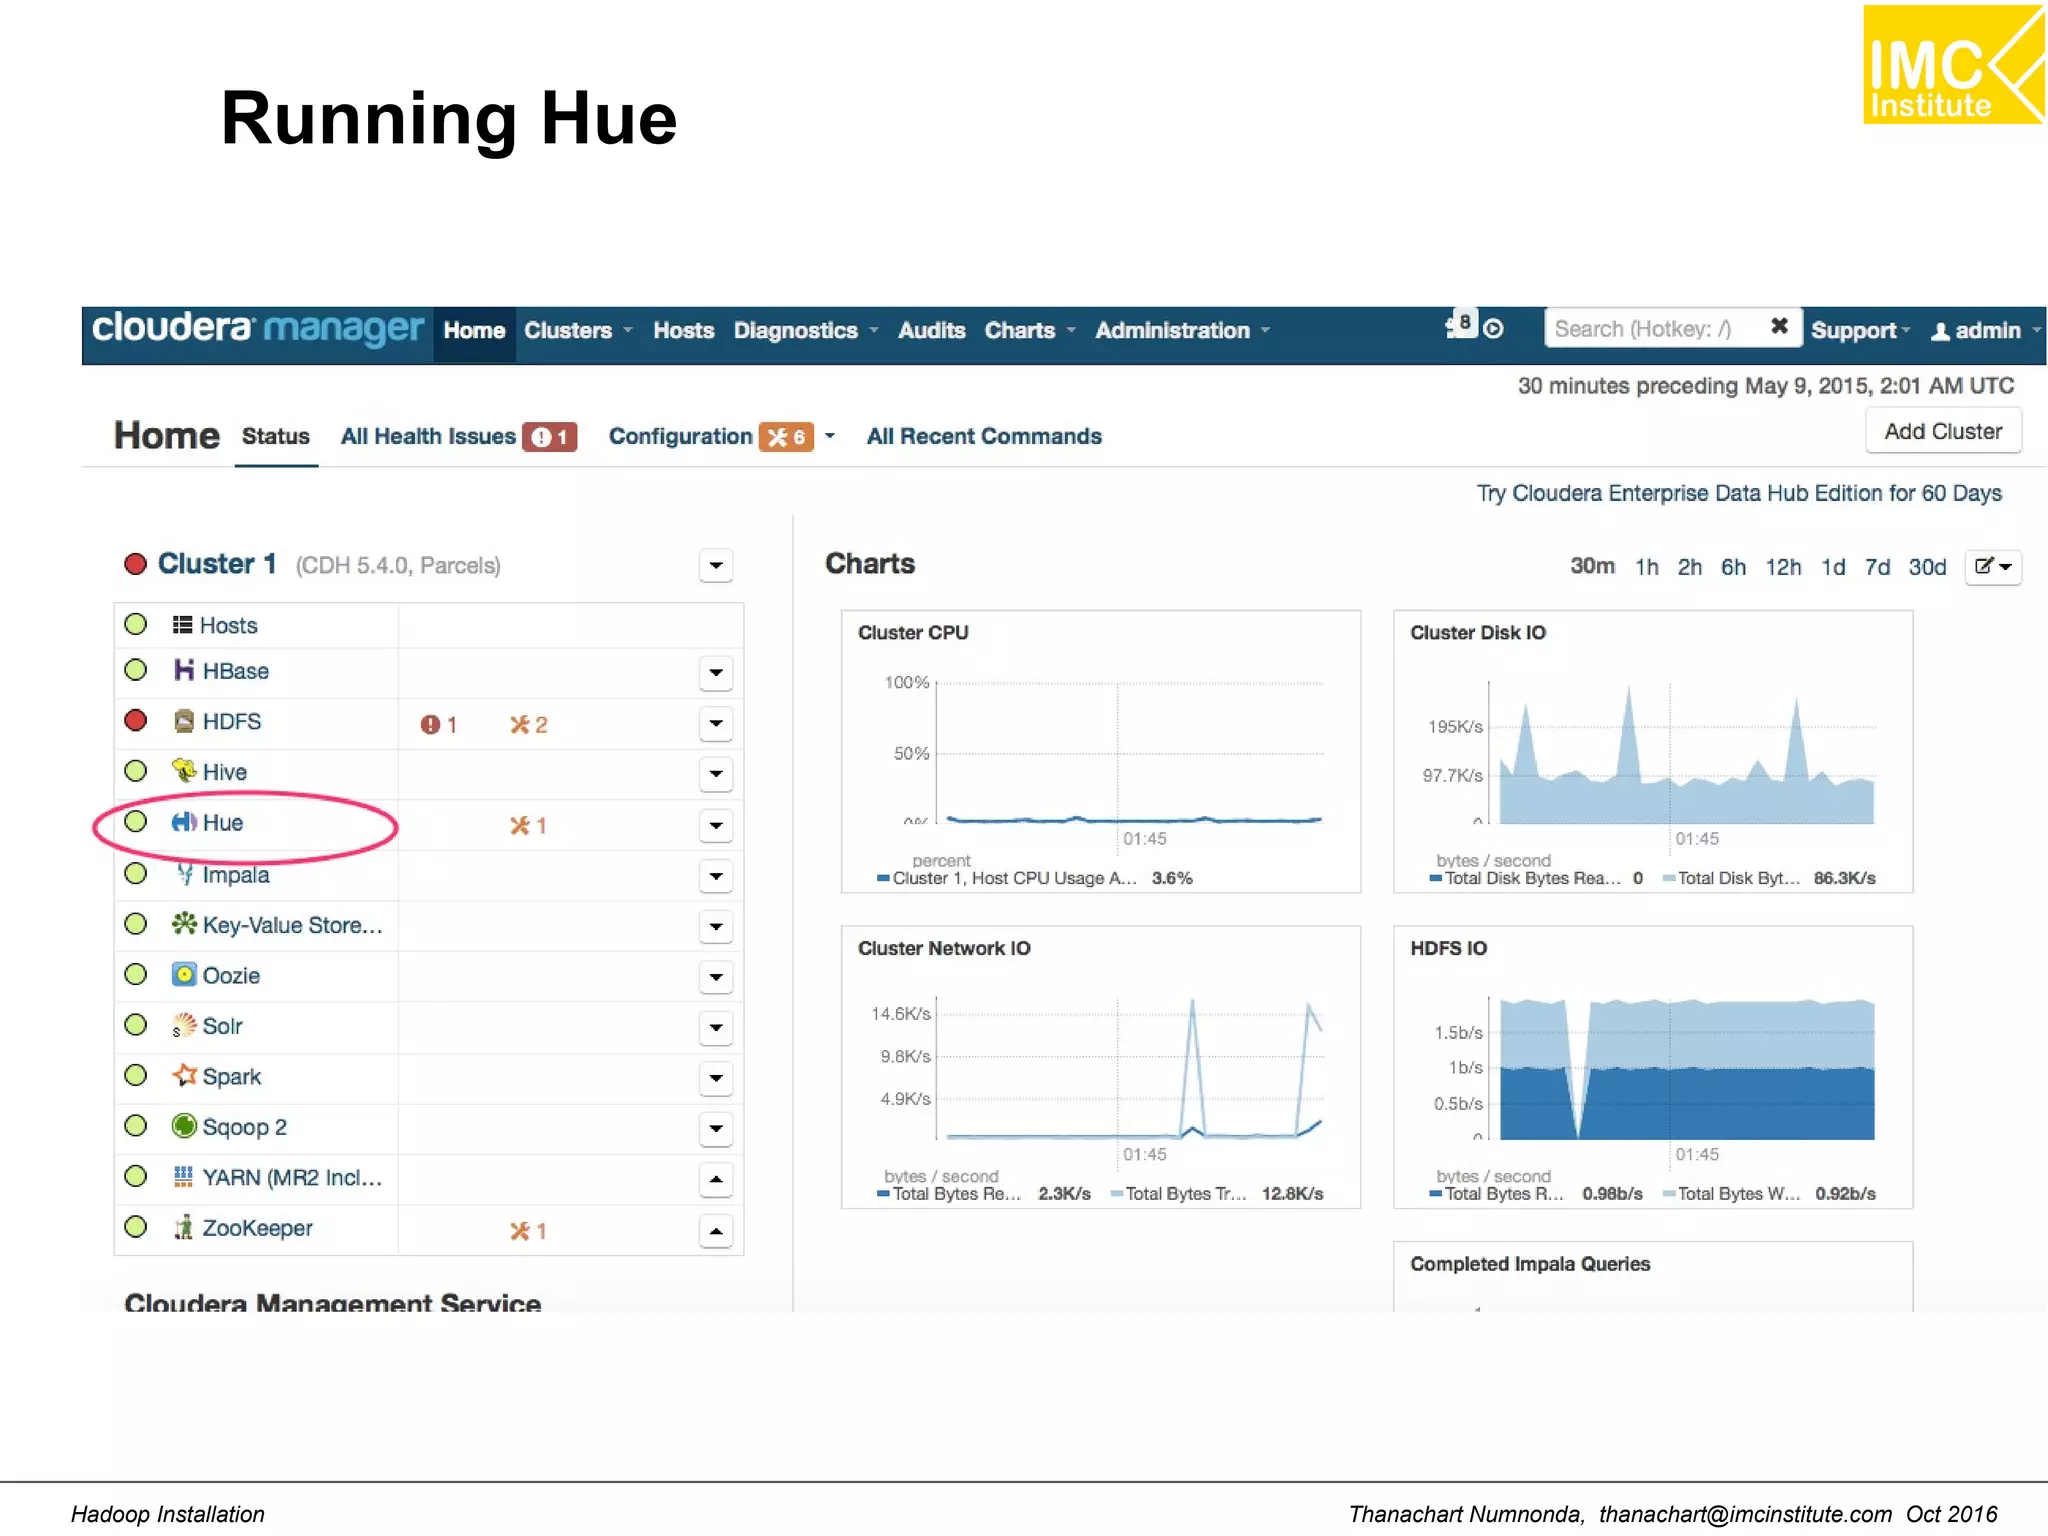Click the Key-Value Store icon
The width and height of the screenshot is (2048, 1536).
pos(184,924)
